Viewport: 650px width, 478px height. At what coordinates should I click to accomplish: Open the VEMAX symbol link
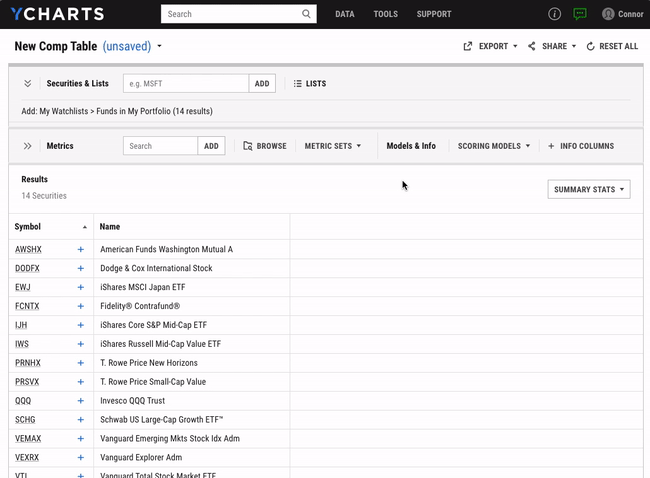point(28,439)
